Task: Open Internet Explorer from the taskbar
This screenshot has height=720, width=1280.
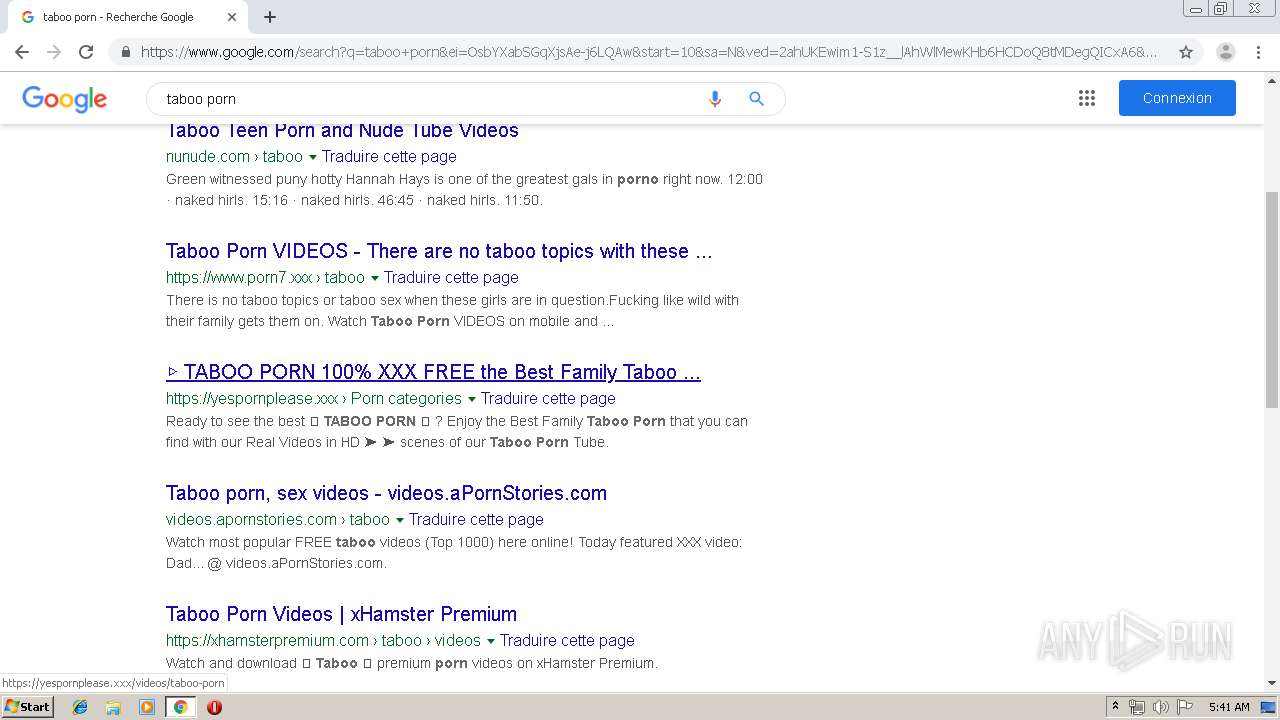Action: [x=80, y=707]
